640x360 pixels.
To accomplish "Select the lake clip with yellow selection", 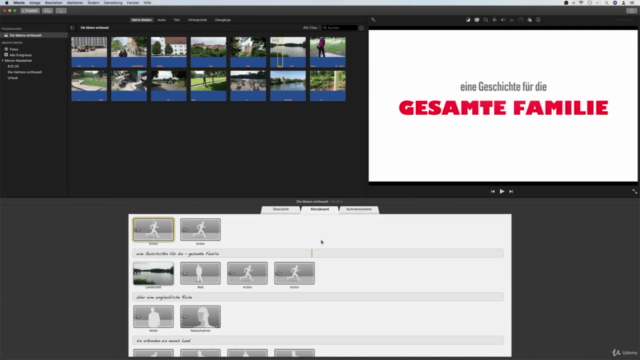I will click(x=288, y=52).
